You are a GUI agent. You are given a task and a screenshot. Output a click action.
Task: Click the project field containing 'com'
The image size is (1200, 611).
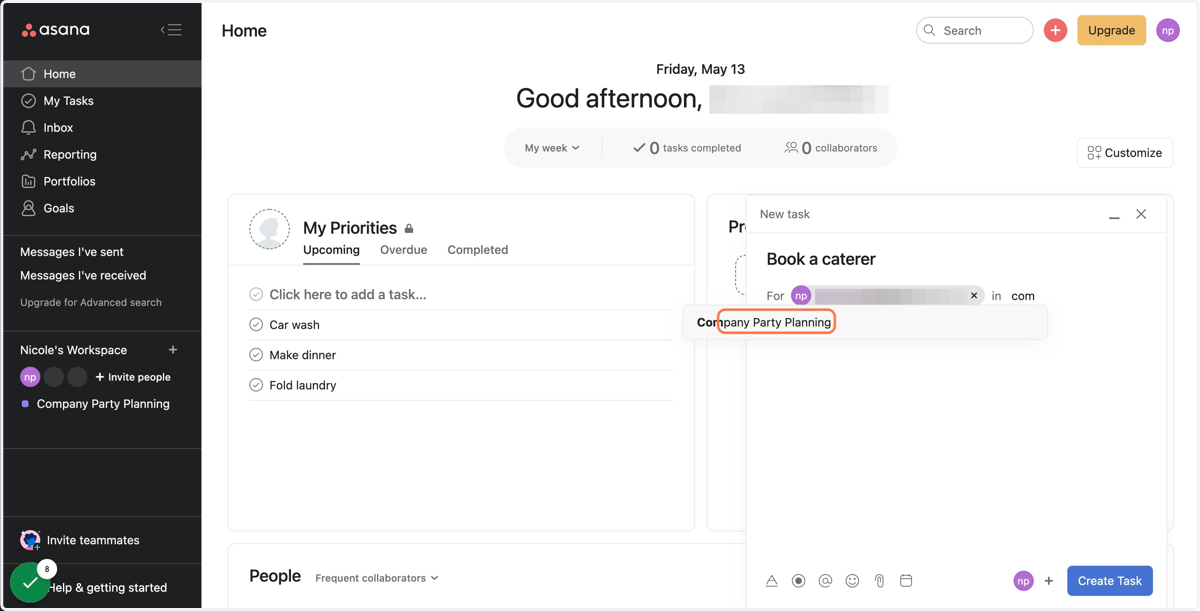point(1023,296)
